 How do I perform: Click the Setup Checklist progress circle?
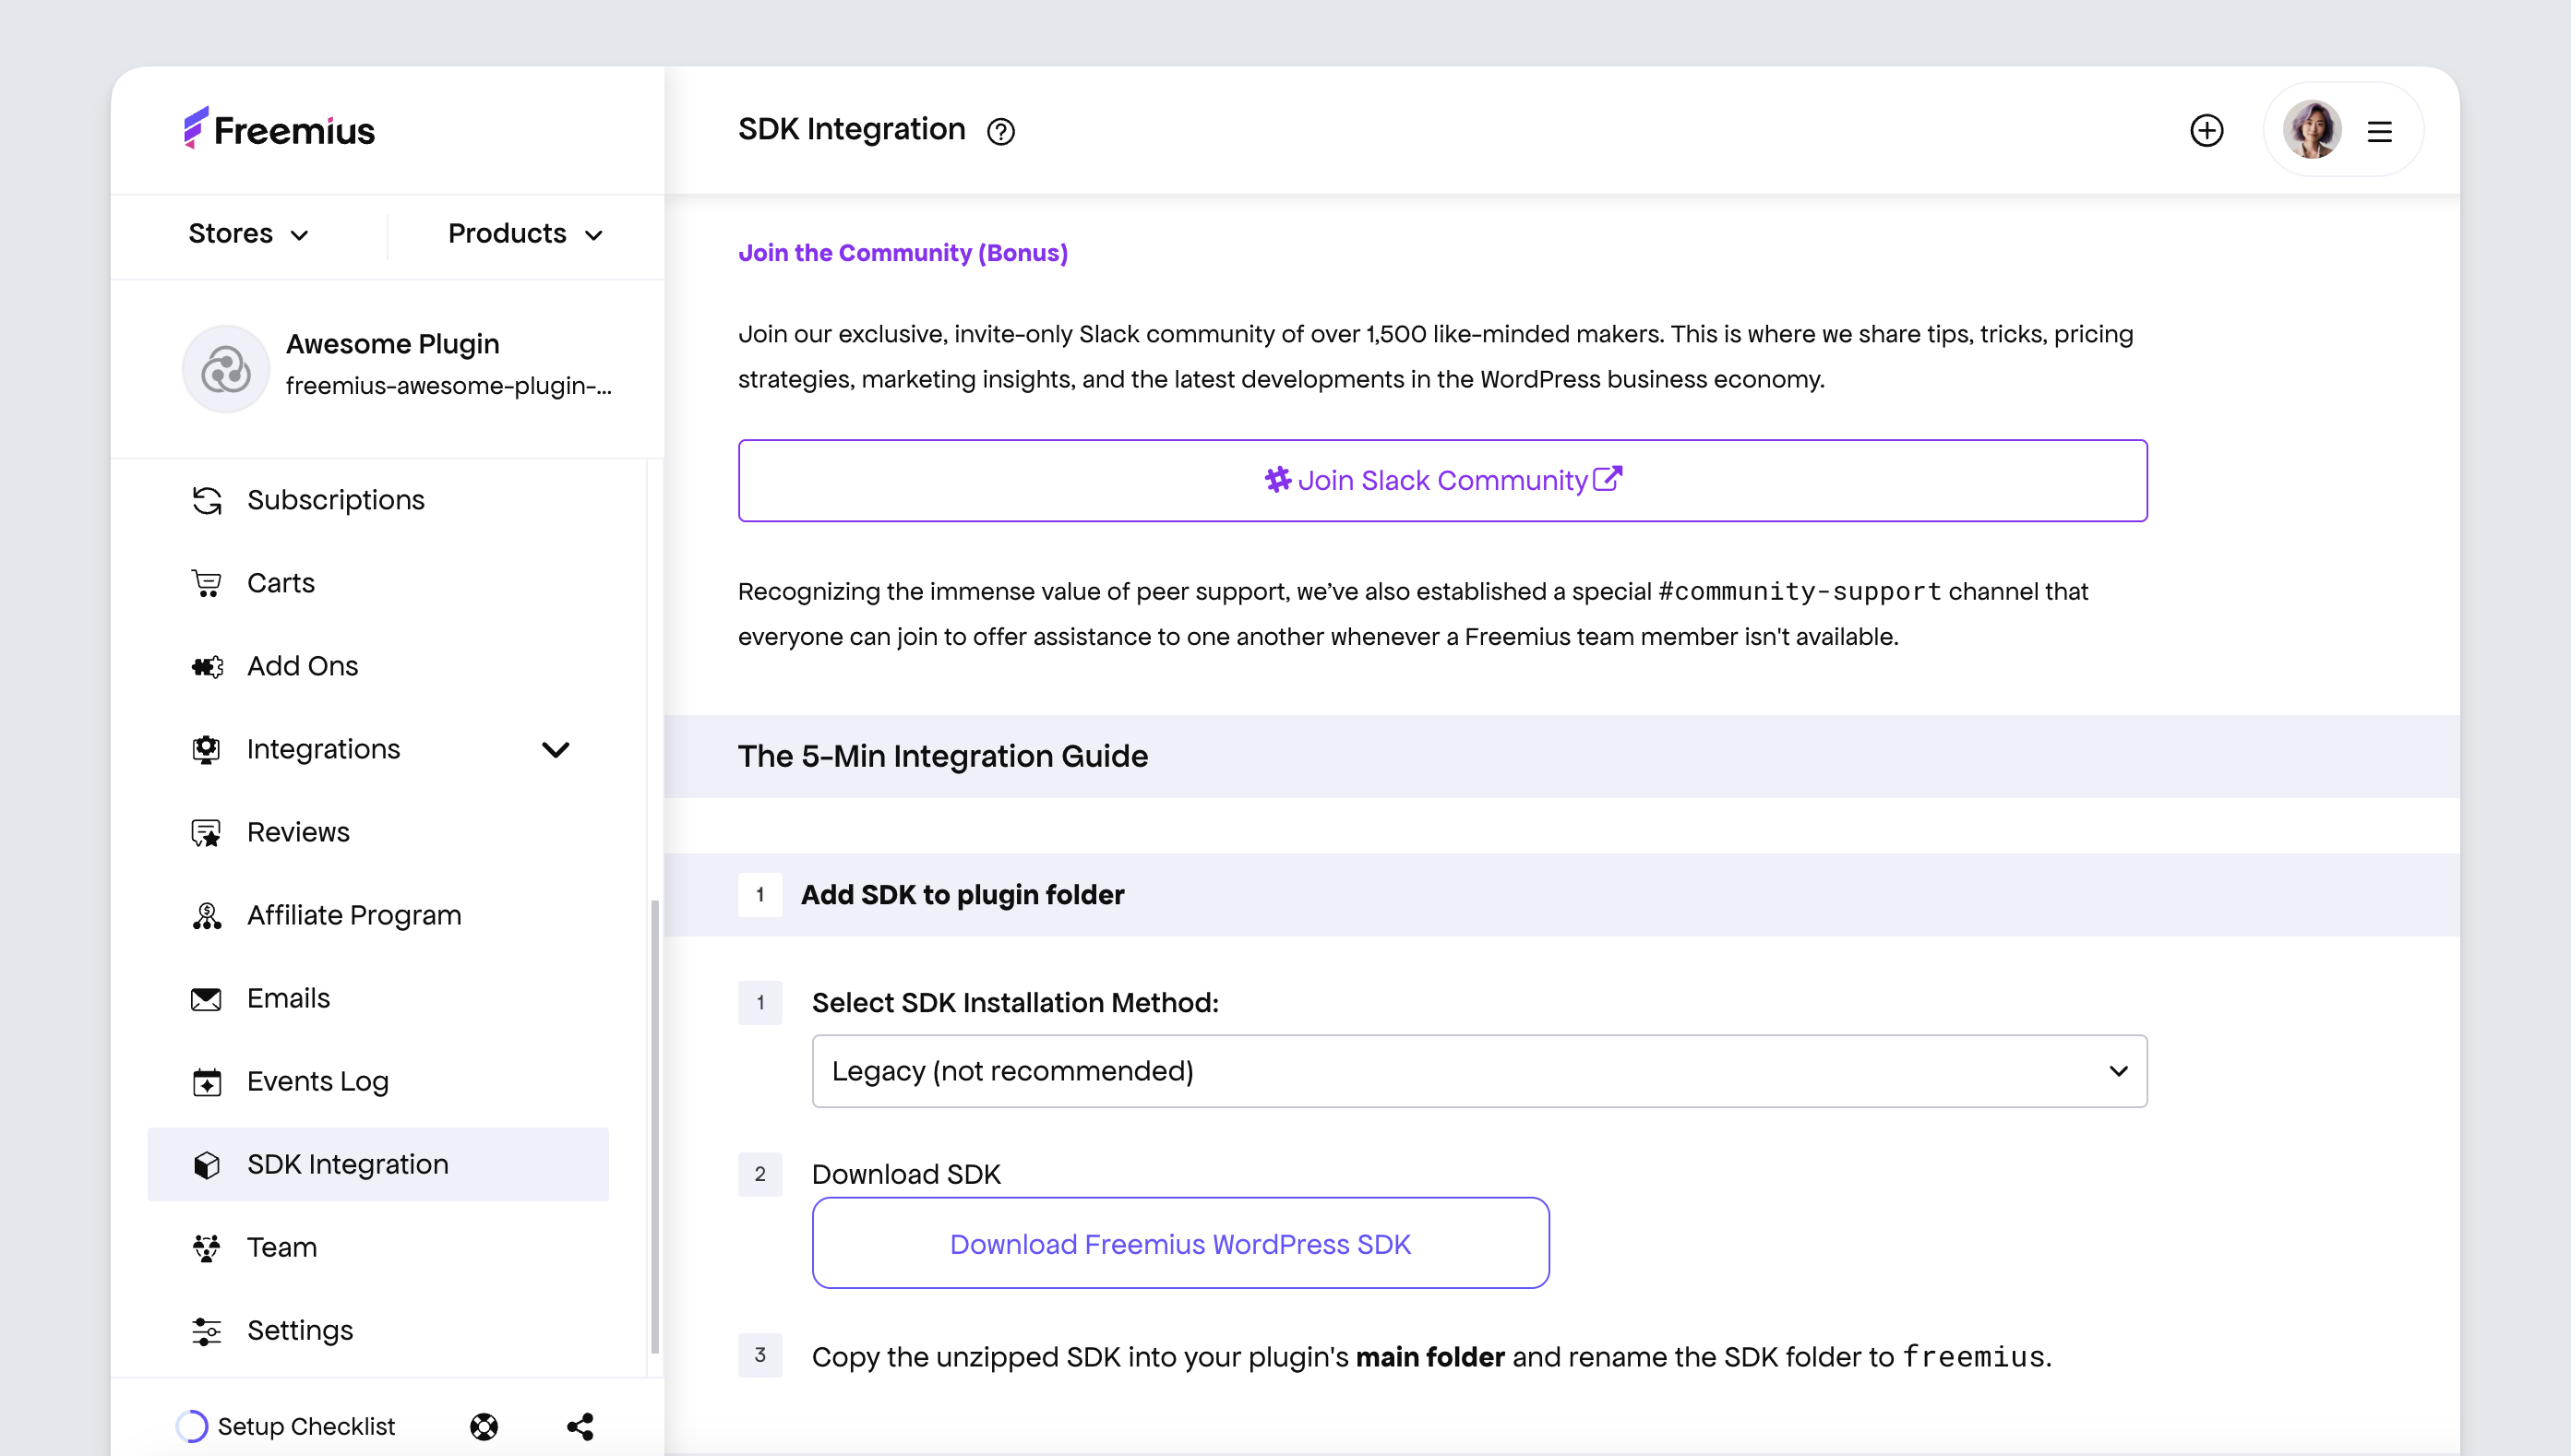pos(191,1426)
